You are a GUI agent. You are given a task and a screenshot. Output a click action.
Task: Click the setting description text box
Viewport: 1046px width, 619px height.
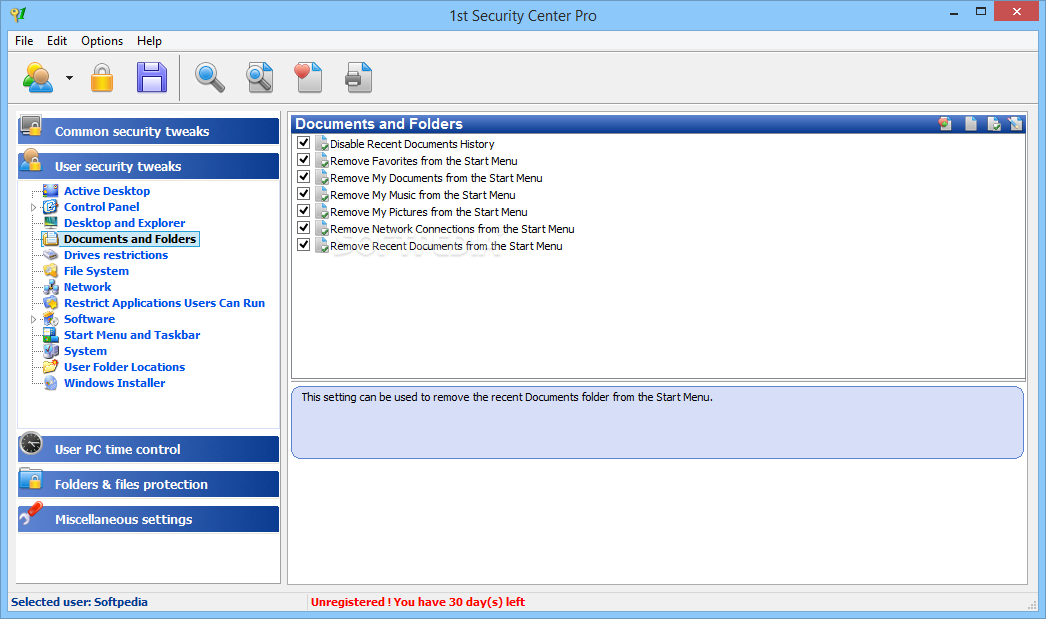657,422
